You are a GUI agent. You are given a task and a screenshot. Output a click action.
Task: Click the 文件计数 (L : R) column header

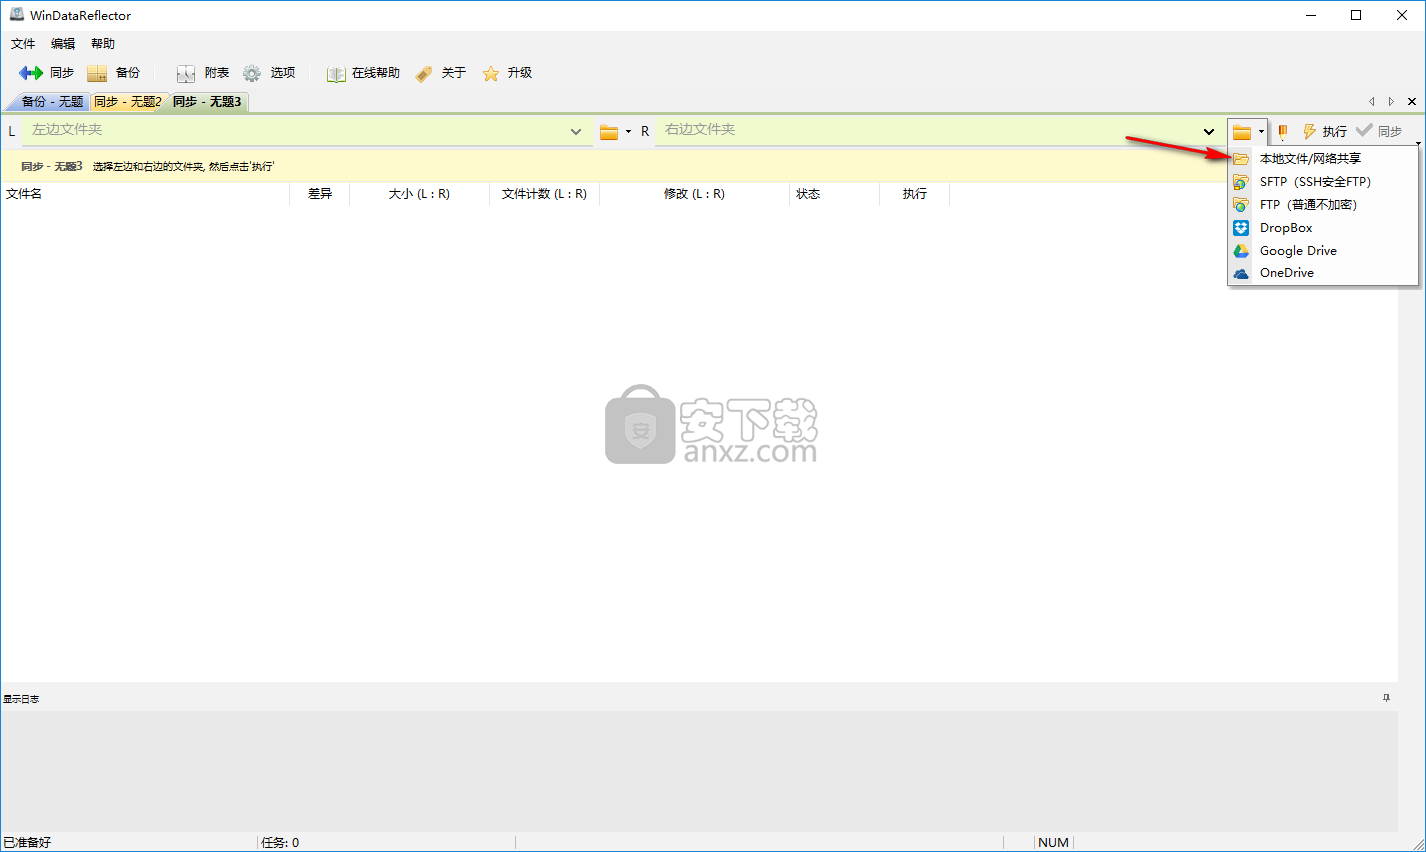(544, 194)
